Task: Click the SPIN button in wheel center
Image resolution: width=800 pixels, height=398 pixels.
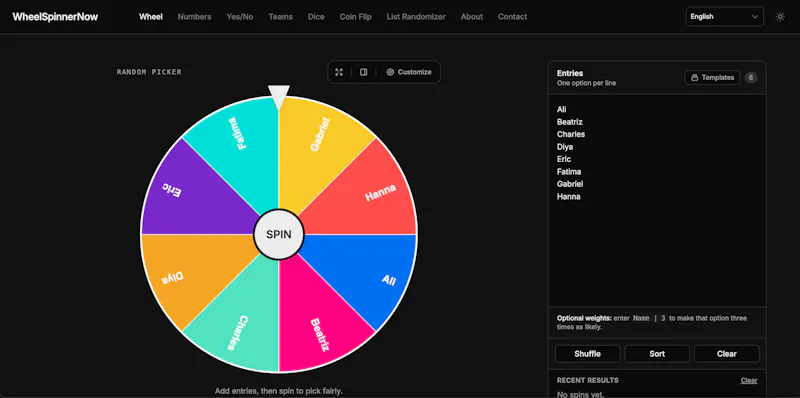Action: coord(279,235)
